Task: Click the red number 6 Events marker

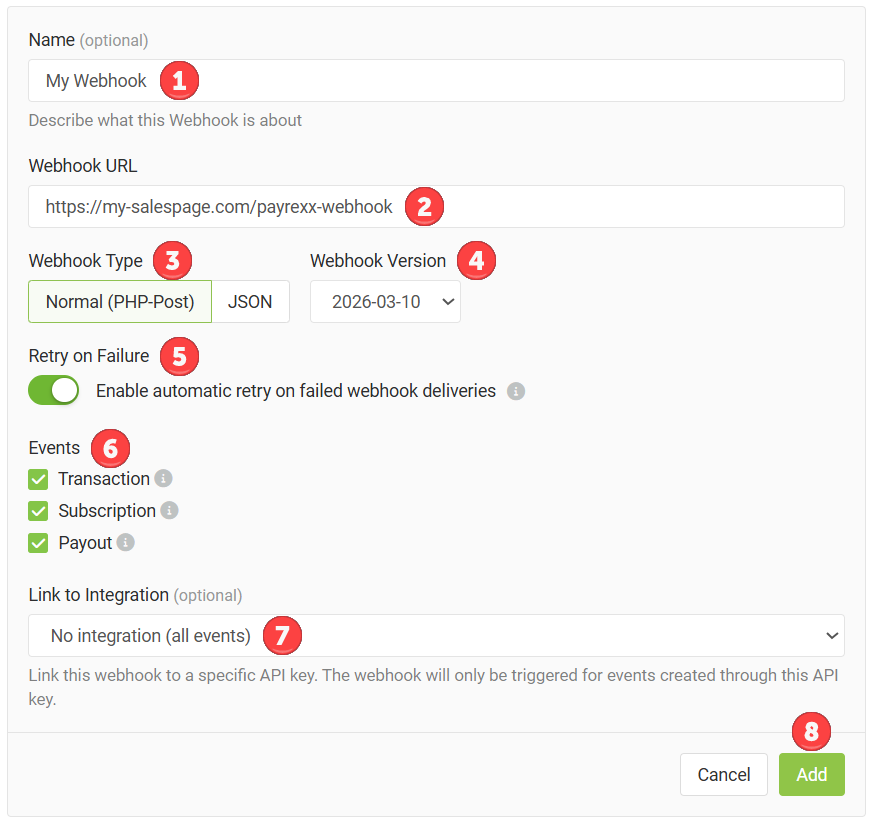Action: coord(110,447)
